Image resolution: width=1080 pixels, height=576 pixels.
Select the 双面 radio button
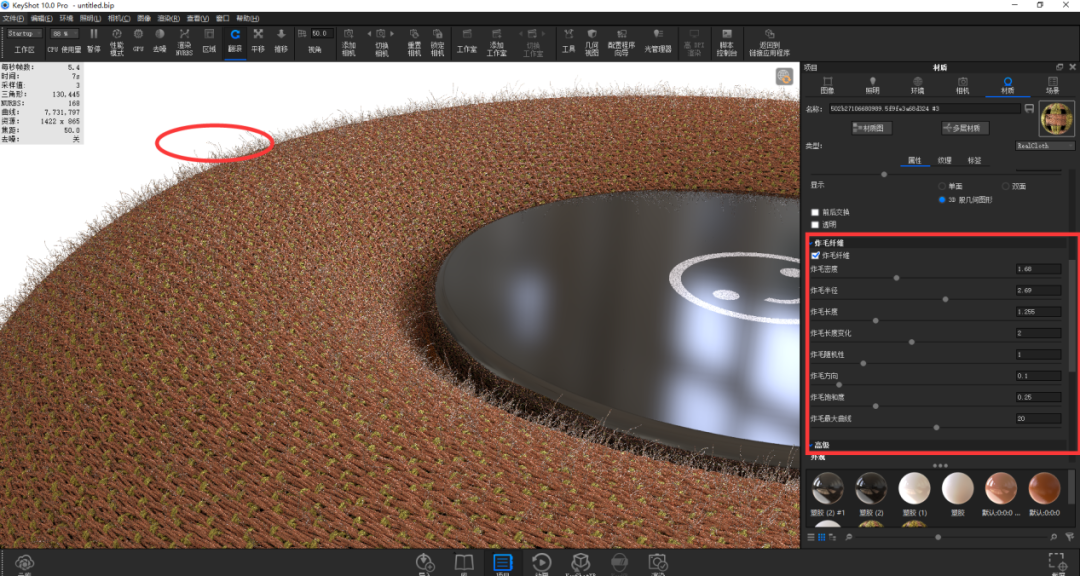1006,187
